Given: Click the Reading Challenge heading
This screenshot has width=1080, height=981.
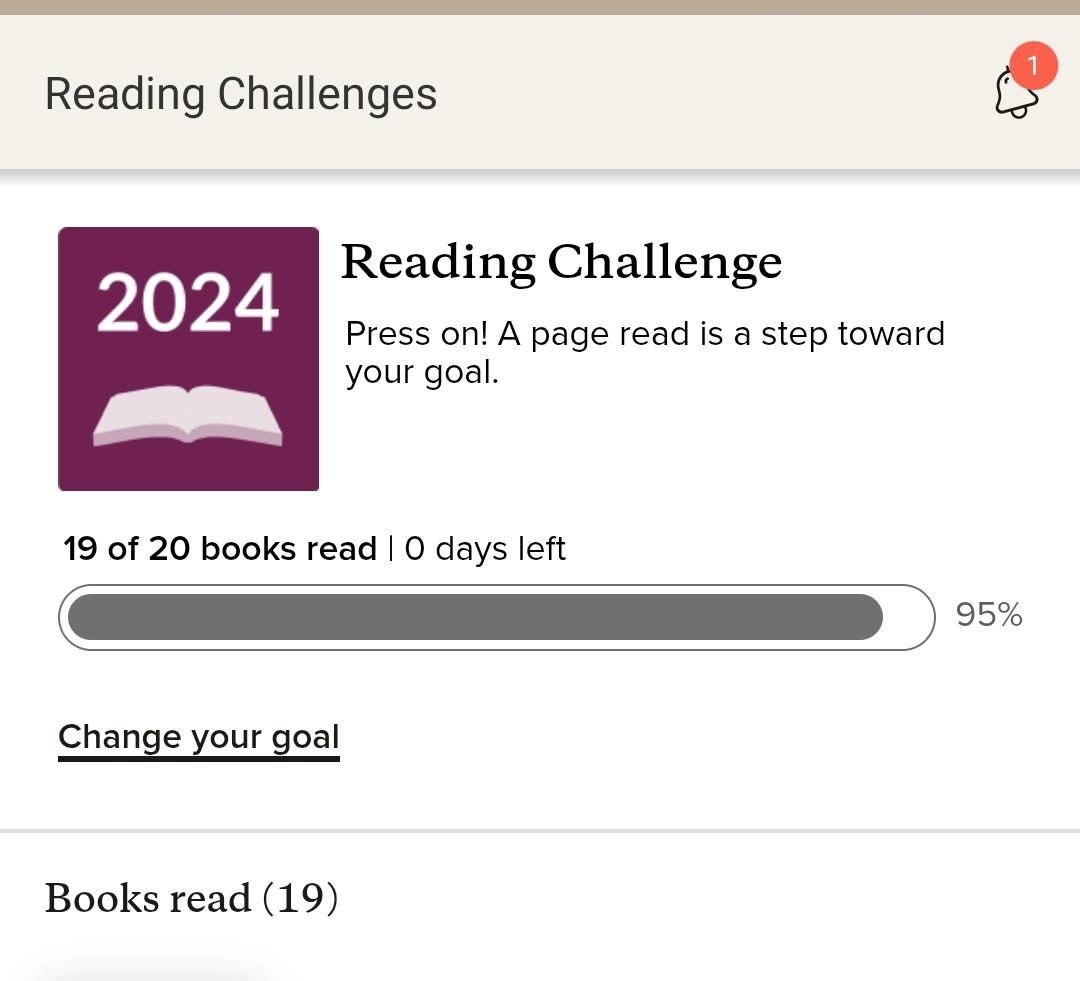Looking at the screenshot, I should 561,262.
